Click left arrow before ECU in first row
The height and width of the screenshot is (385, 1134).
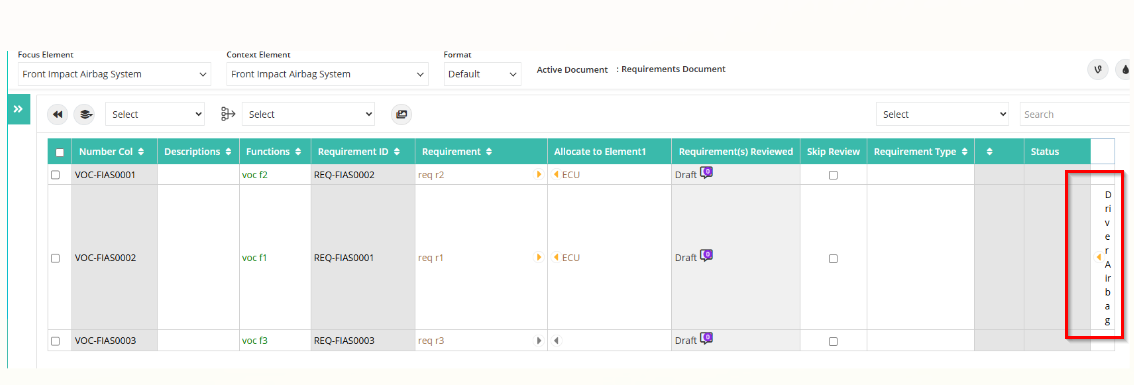(x=556, y=174)
